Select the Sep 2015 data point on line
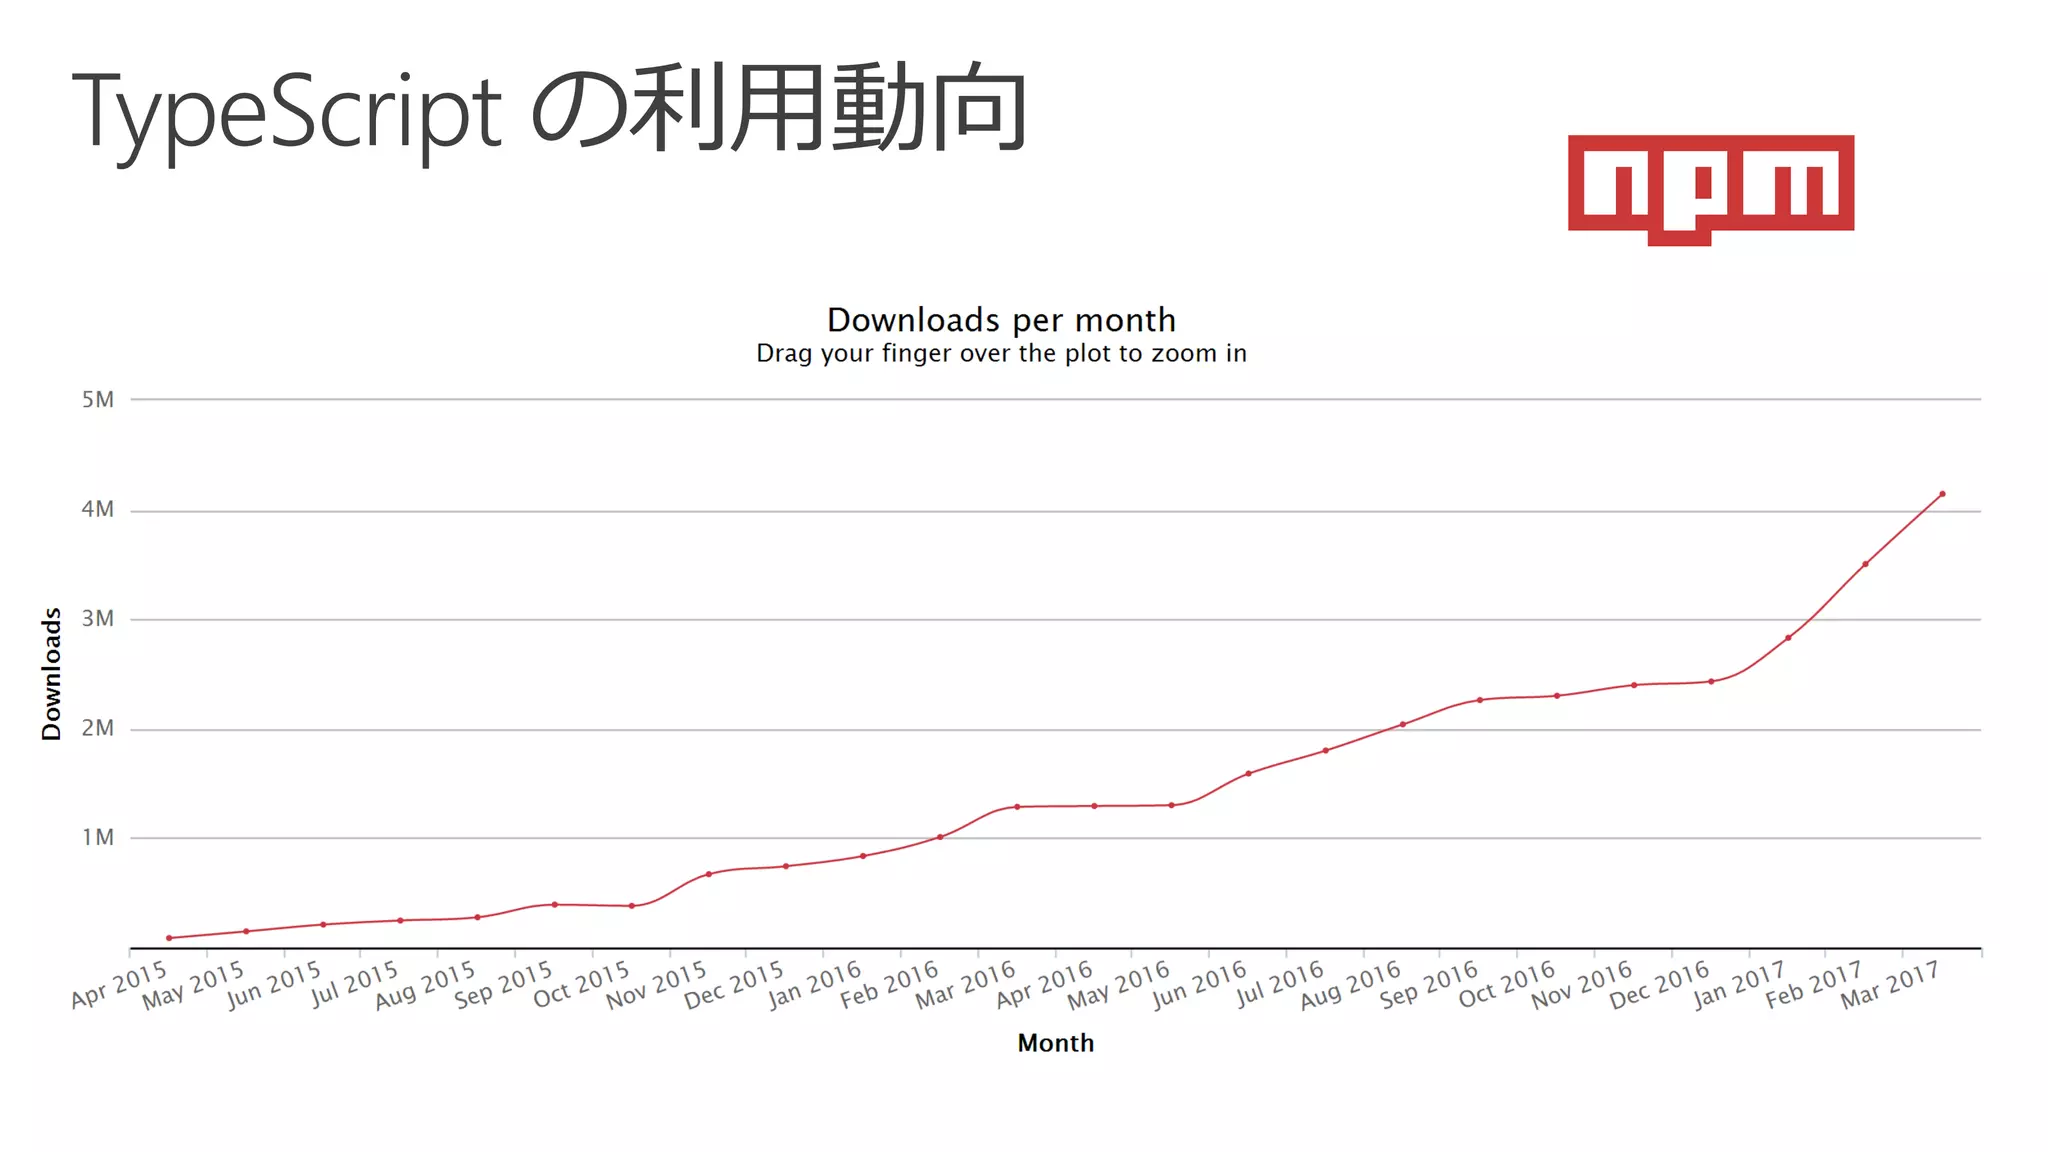This screenshot has height=1152, width=2048. point(555,905)
